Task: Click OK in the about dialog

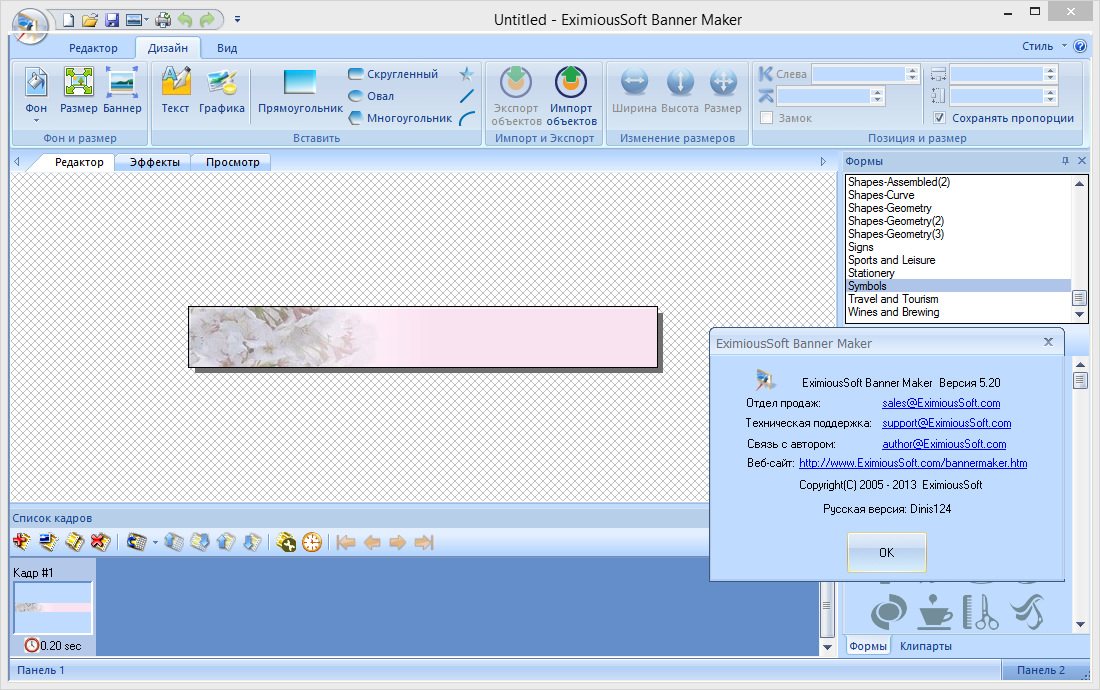Action: [887, 553]
